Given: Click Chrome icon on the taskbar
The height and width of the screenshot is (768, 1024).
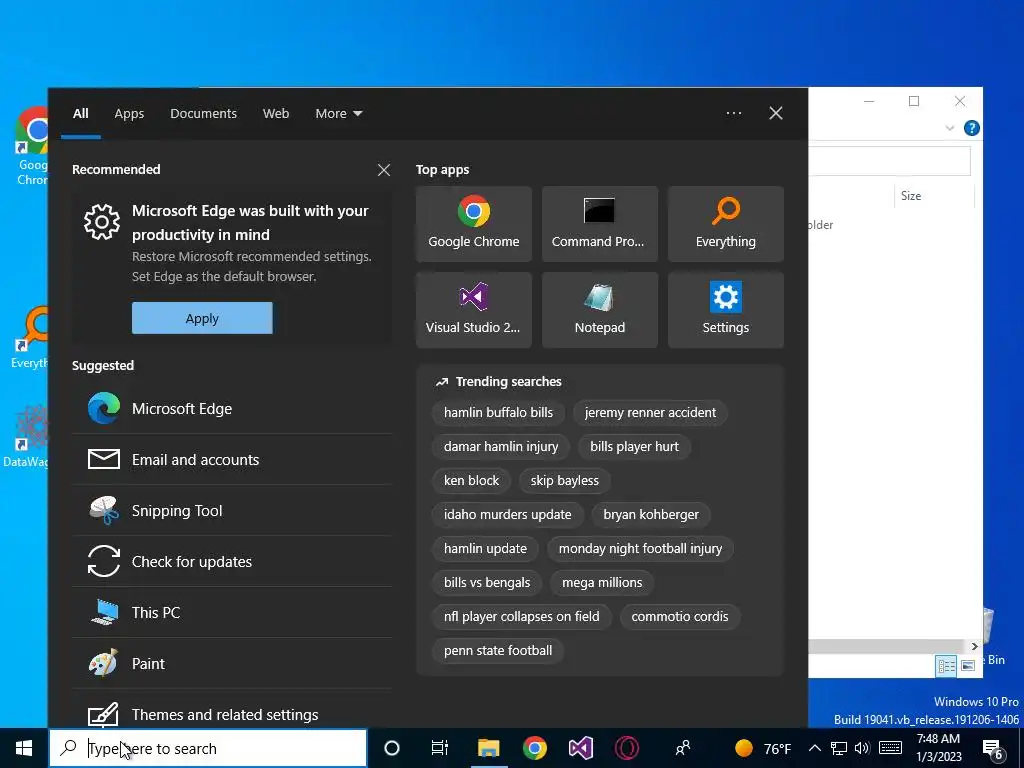Looking at the screenshot, I should pyautogui.click(x=534, y=748).
